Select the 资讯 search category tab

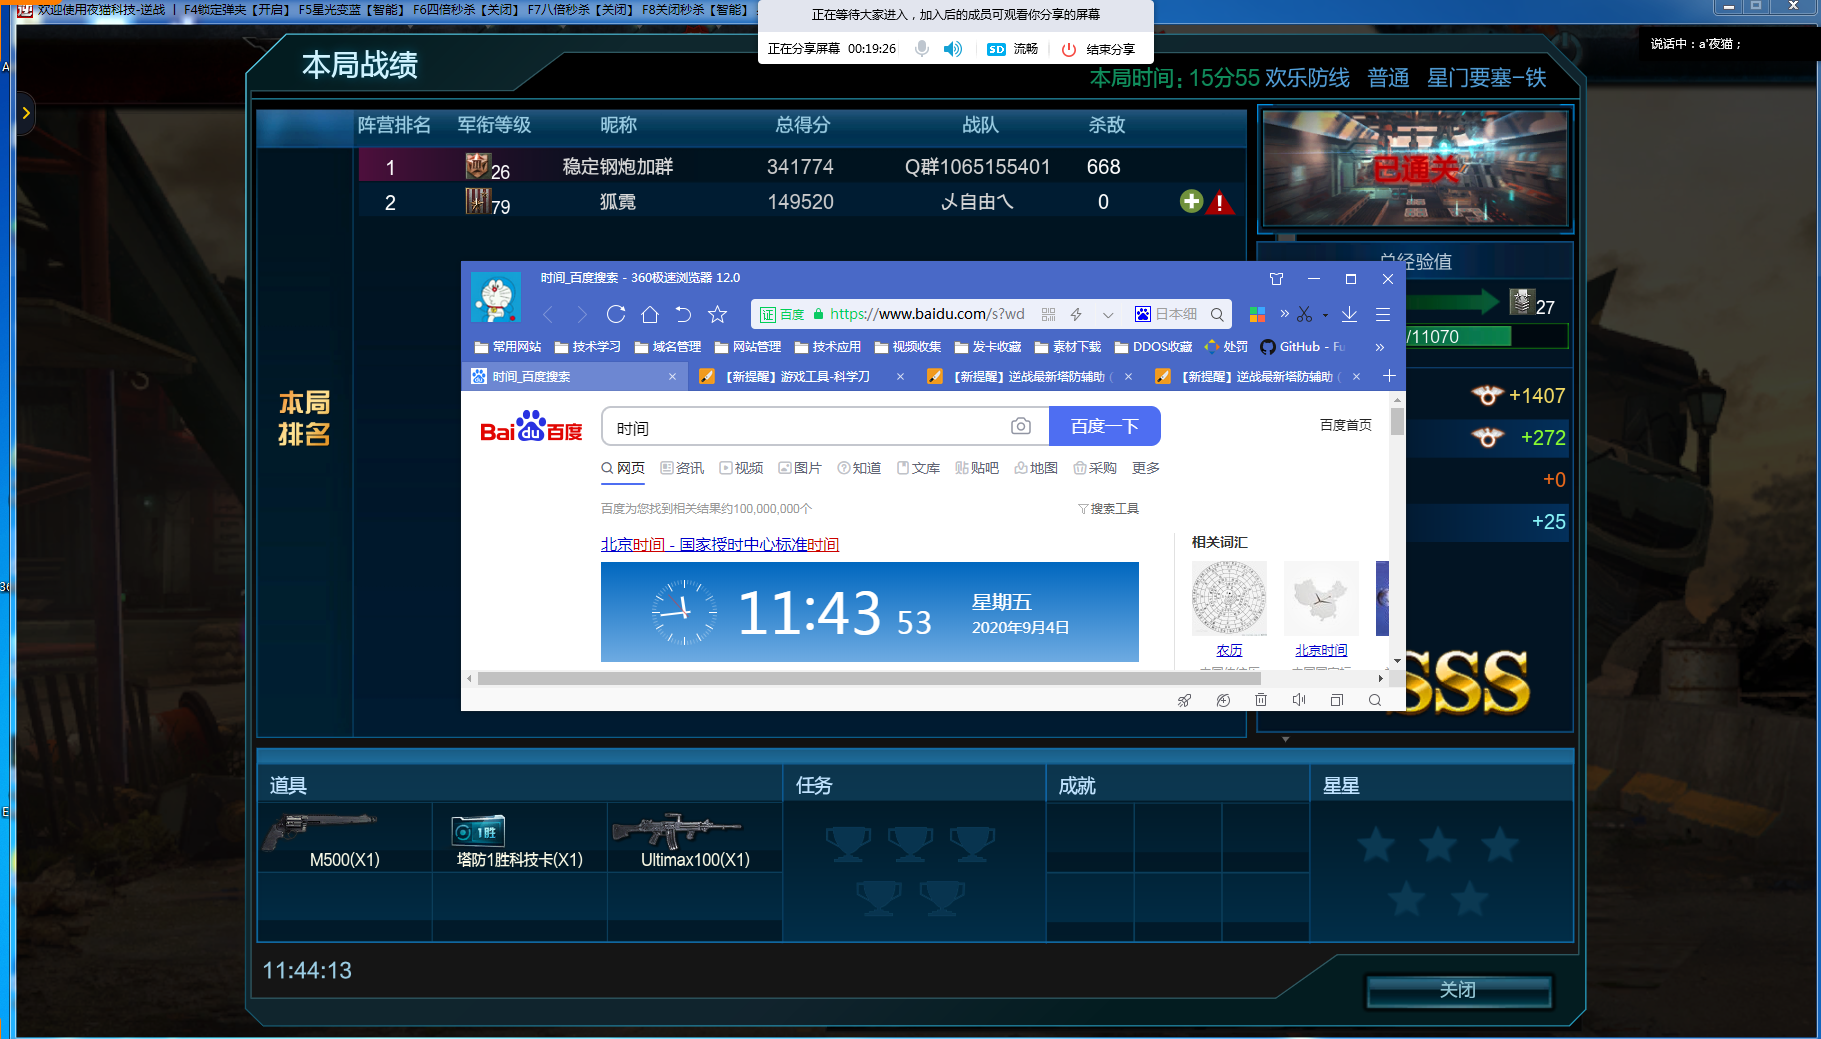(682, 468)
